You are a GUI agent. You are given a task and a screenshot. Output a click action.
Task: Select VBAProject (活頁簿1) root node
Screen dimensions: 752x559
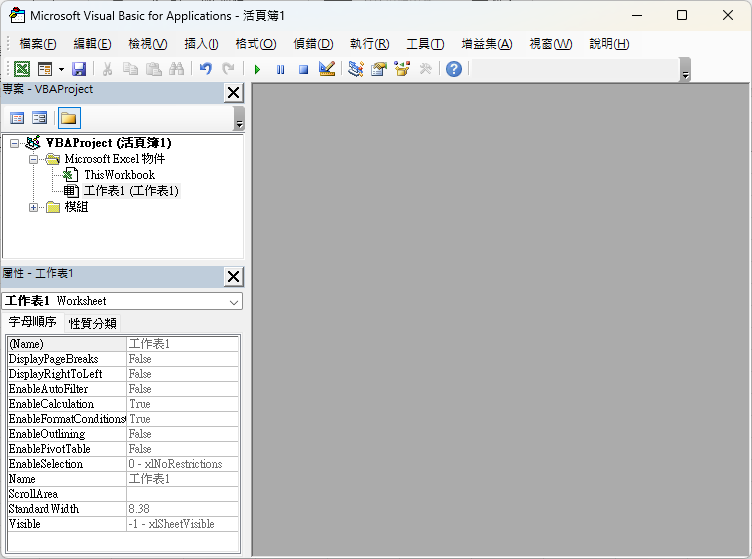pos(109,143)
